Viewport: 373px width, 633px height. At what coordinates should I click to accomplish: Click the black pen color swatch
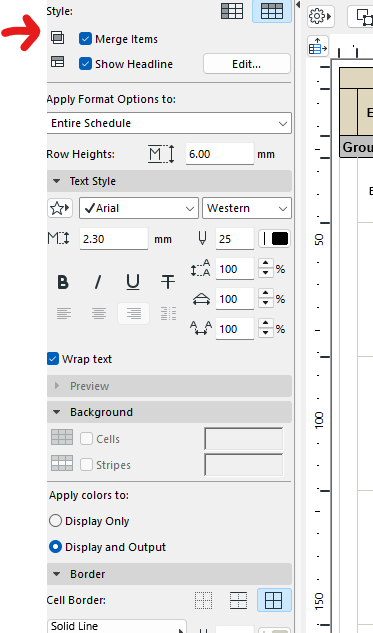tap(280, 239)
